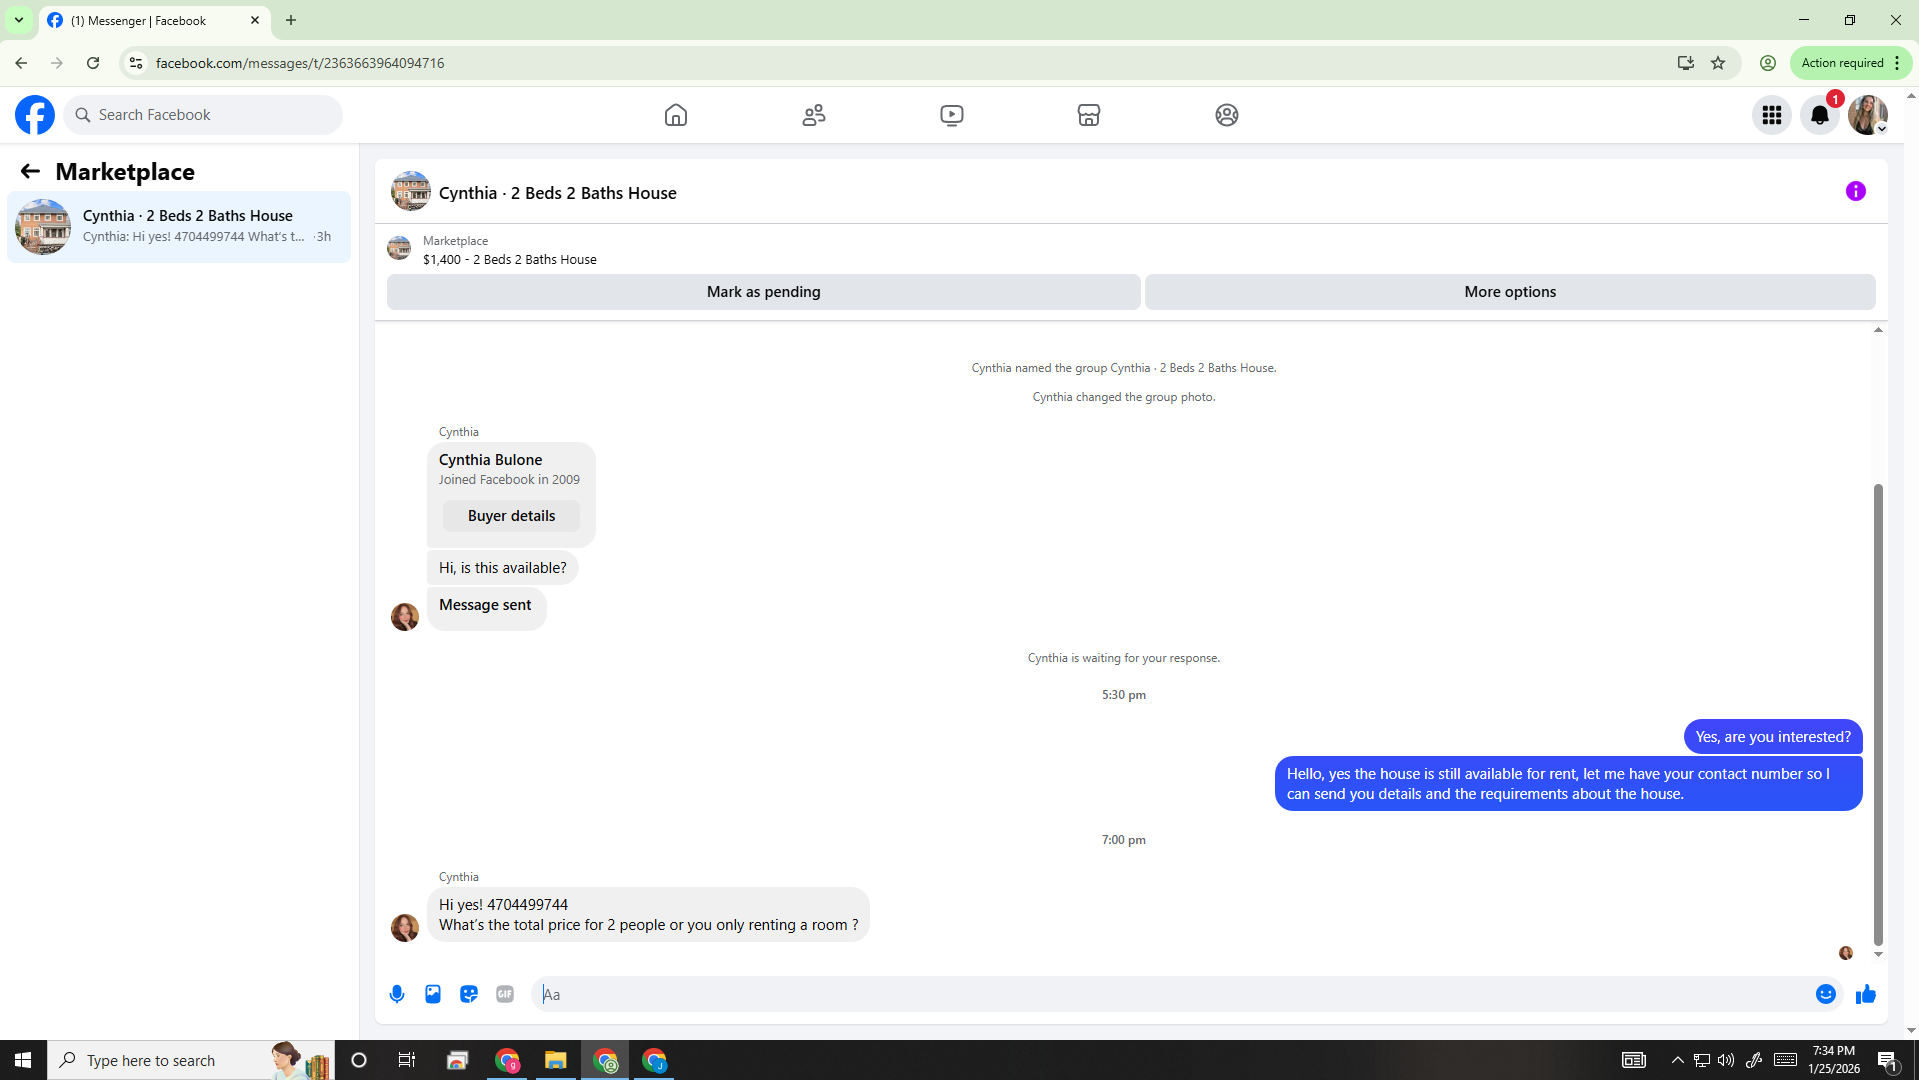The width and height of the screenshot is (1919, 1080).
Task: Open the notifications bell
Action: coord(1820,115)
